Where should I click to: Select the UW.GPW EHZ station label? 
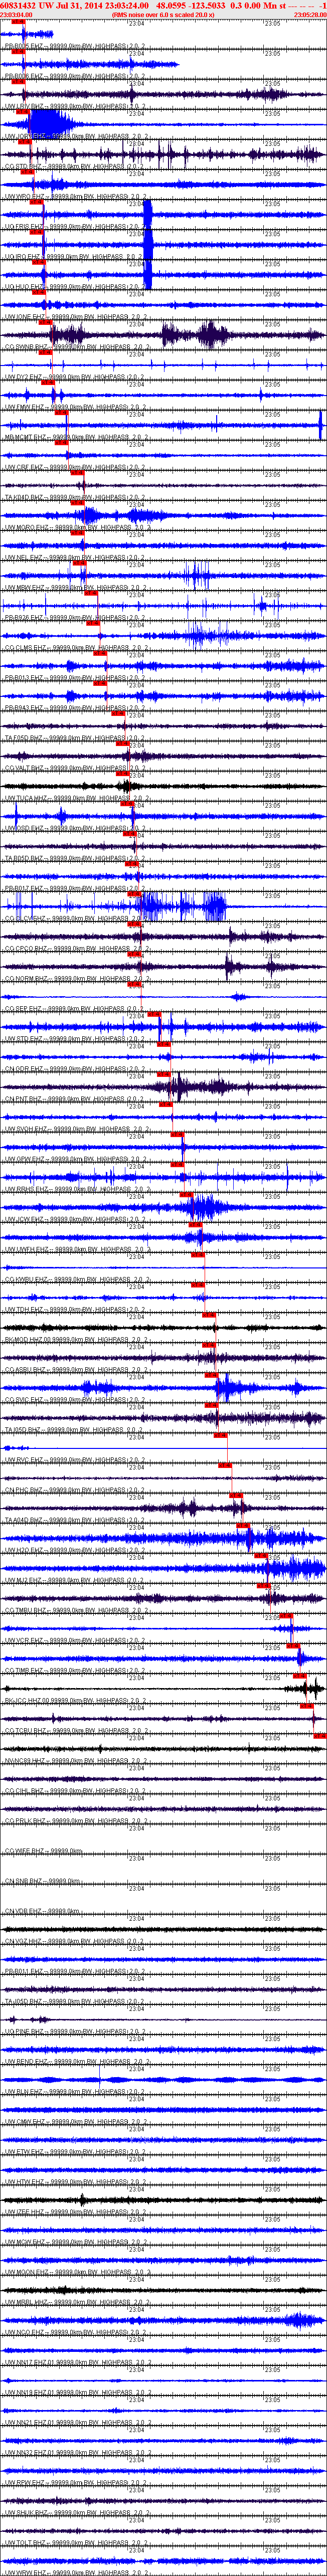(75, 1159)
